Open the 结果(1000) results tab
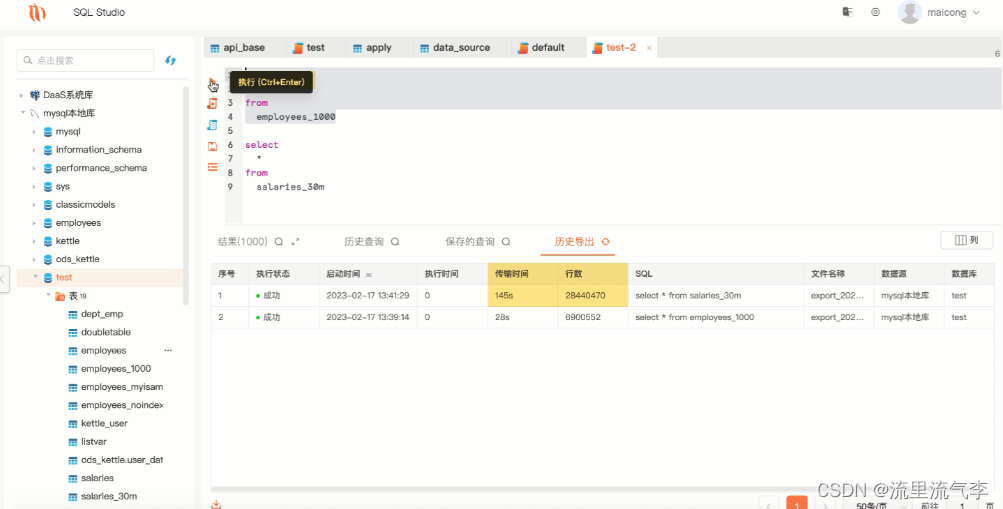This screenshot has width=1003, height=509. pyautogui.click(x=242, y=242)
